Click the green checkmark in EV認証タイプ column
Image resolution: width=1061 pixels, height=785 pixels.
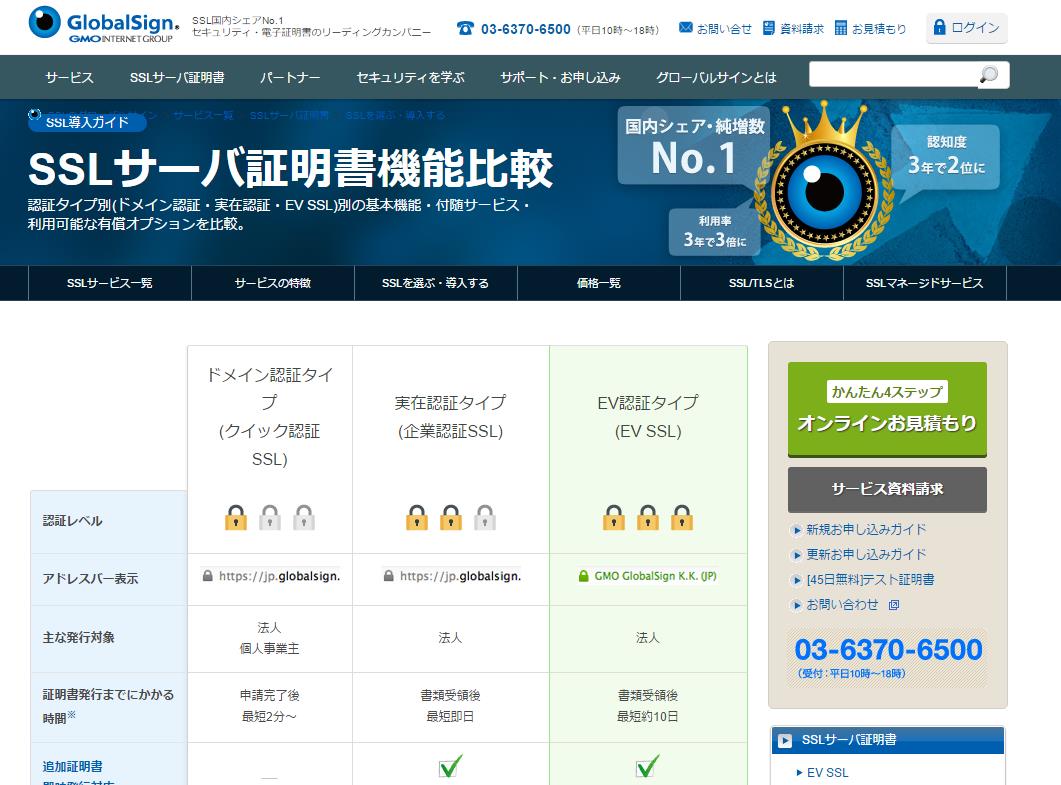648,765
